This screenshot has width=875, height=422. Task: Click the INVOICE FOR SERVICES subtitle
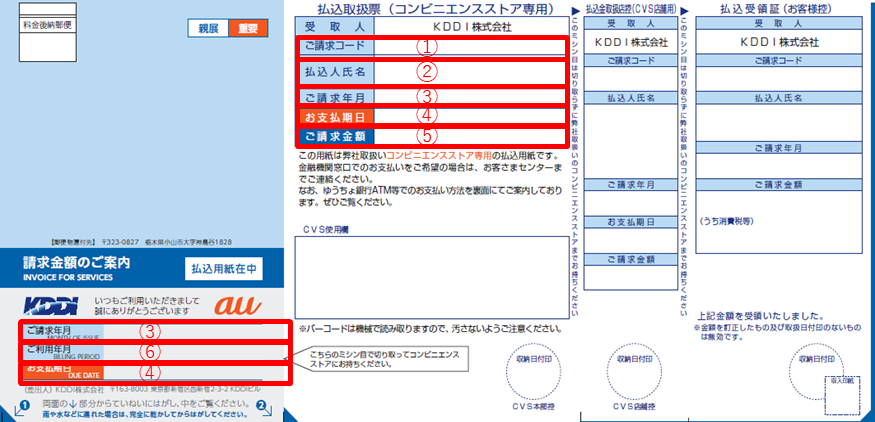coord(68,277)
